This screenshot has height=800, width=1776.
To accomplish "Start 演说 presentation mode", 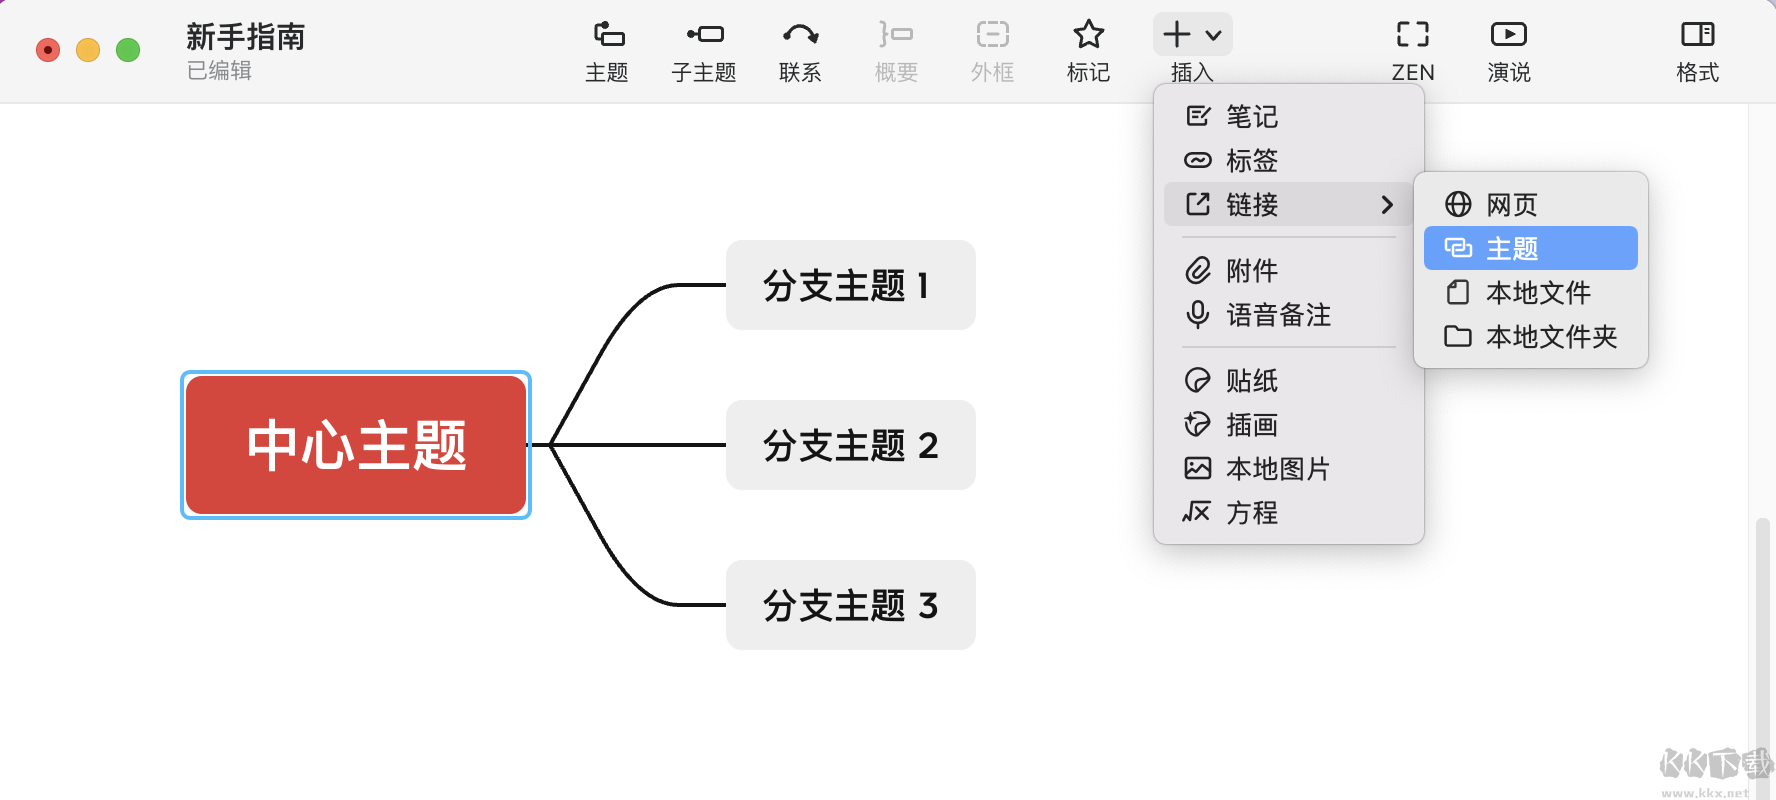I will coord(1508,35).
